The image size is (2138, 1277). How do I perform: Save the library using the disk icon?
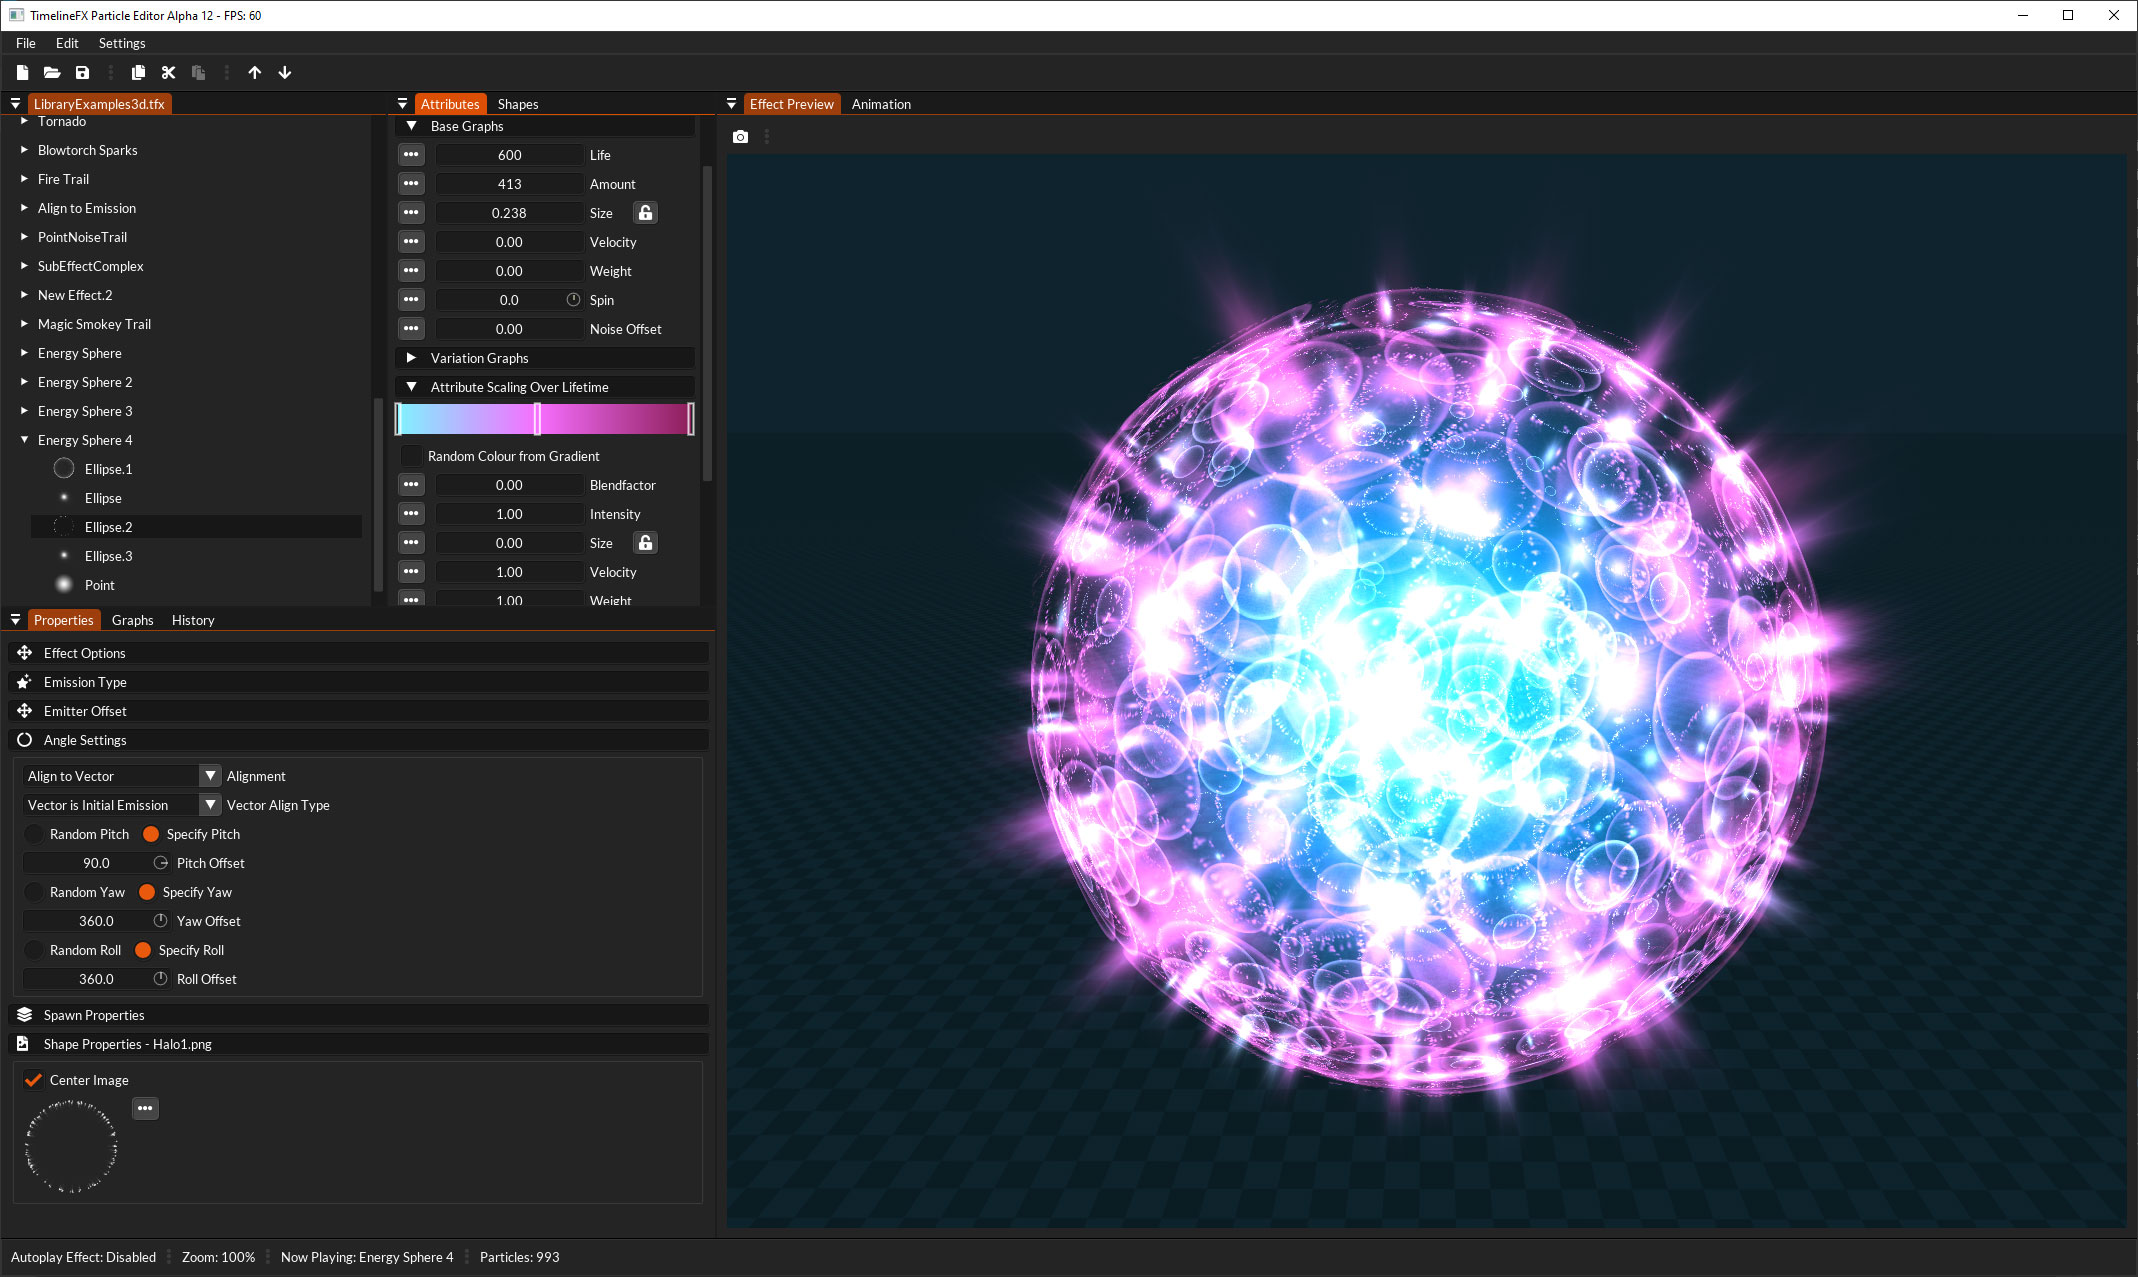point(82,72)
